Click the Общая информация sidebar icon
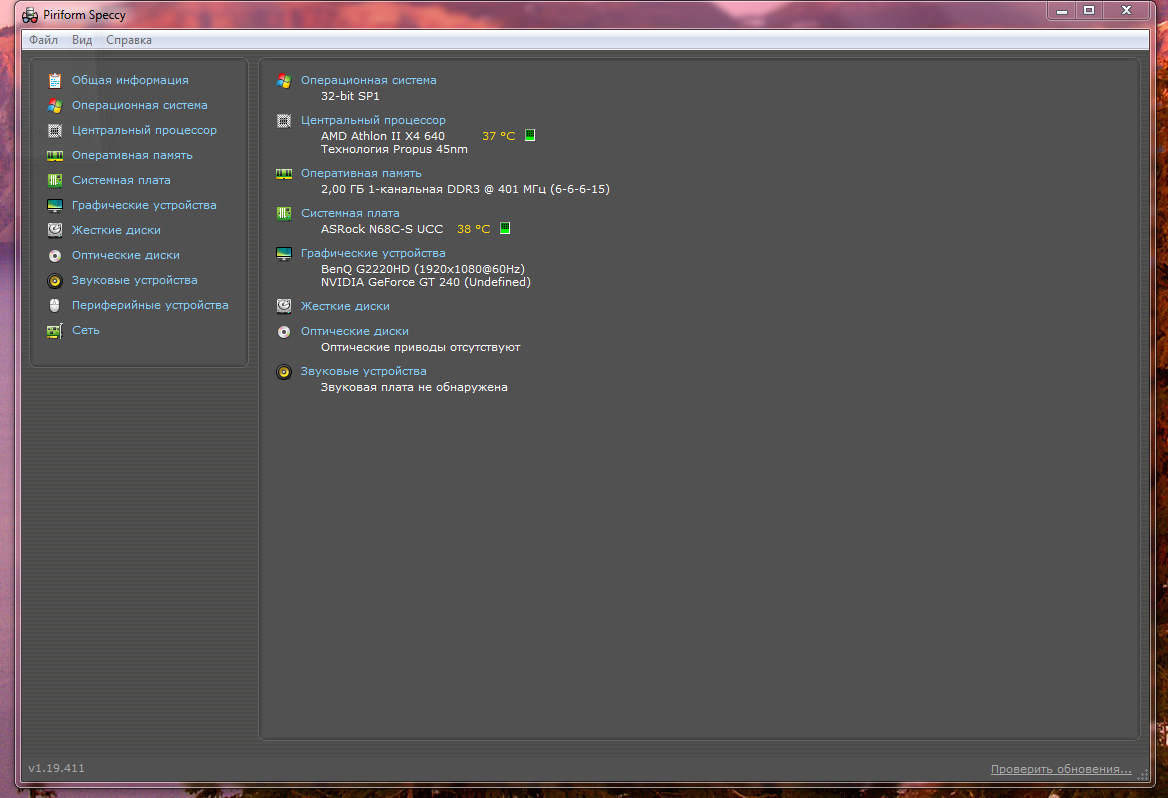 point(54,80)
